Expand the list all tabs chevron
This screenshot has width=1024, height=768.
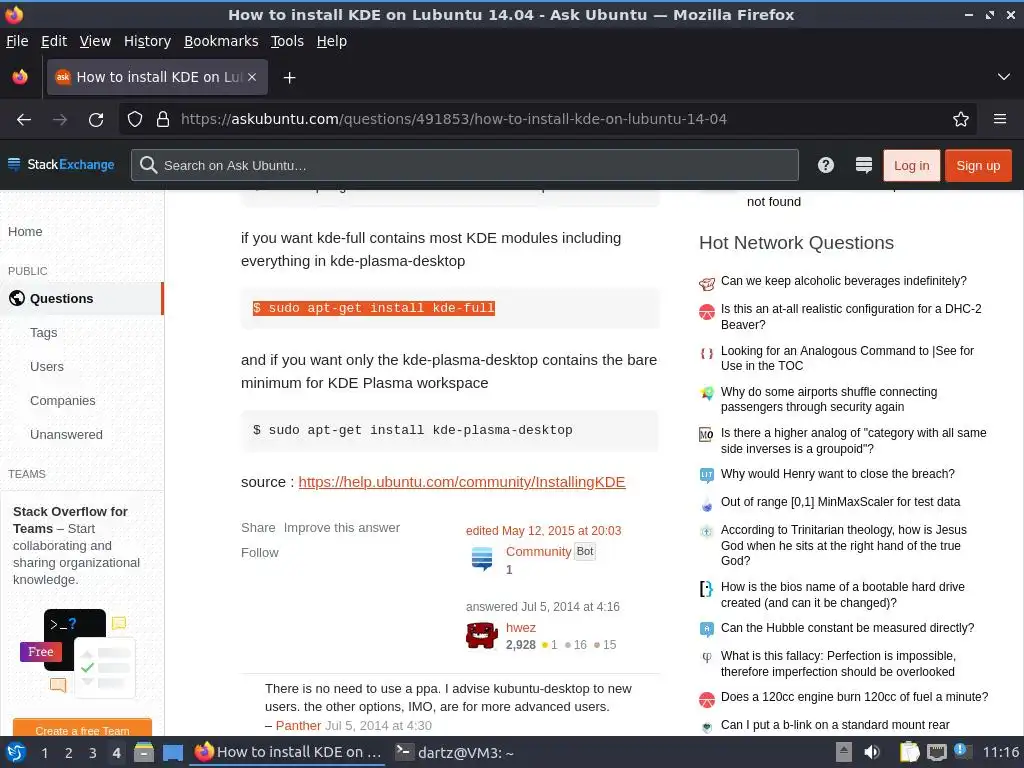1004,77
